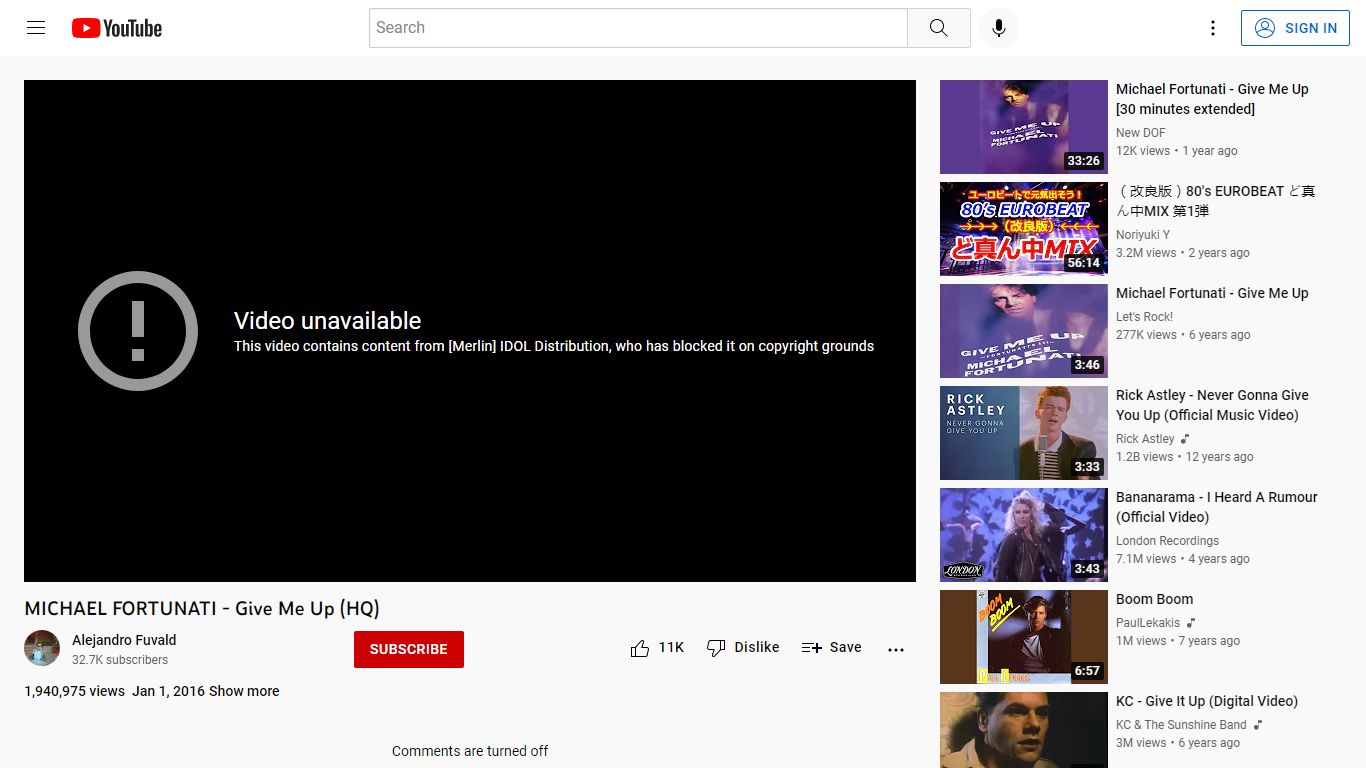
Task: Play Rick Astley Never Gonna Give You Up thumbnail
Action: click(1024, 433)
